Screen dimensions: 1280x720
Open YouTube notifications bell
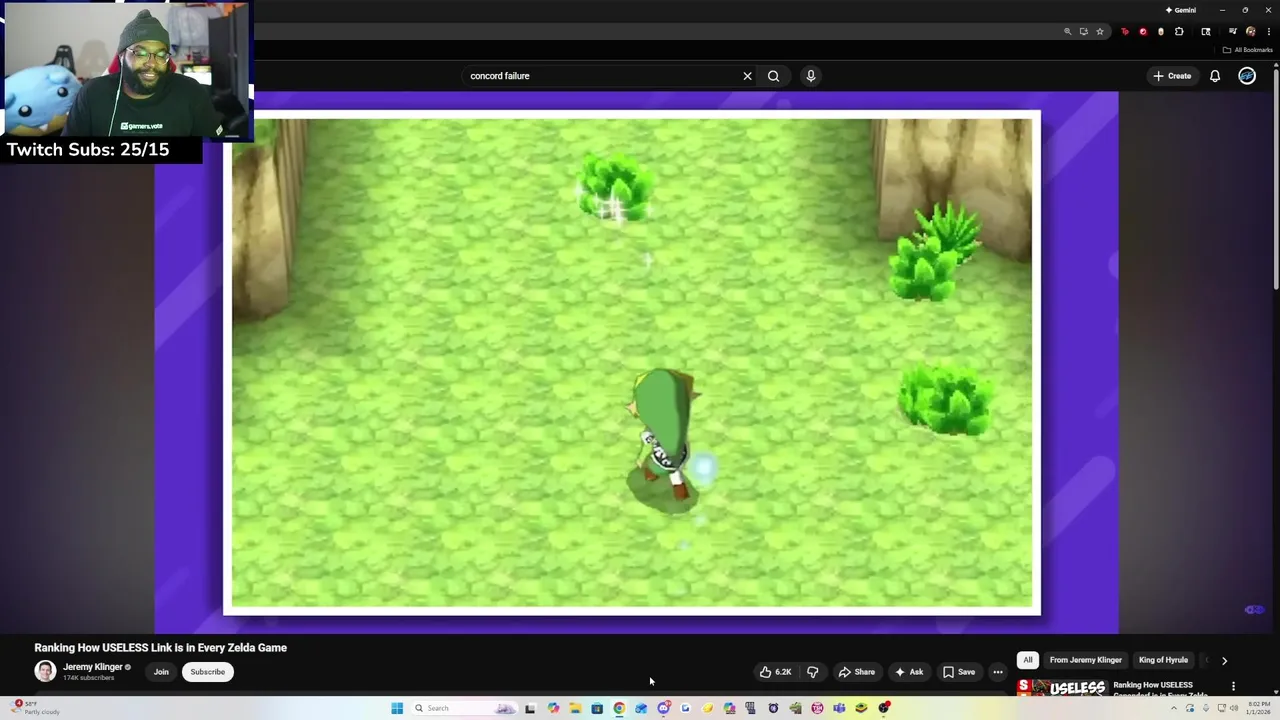tap(1215, 76)
